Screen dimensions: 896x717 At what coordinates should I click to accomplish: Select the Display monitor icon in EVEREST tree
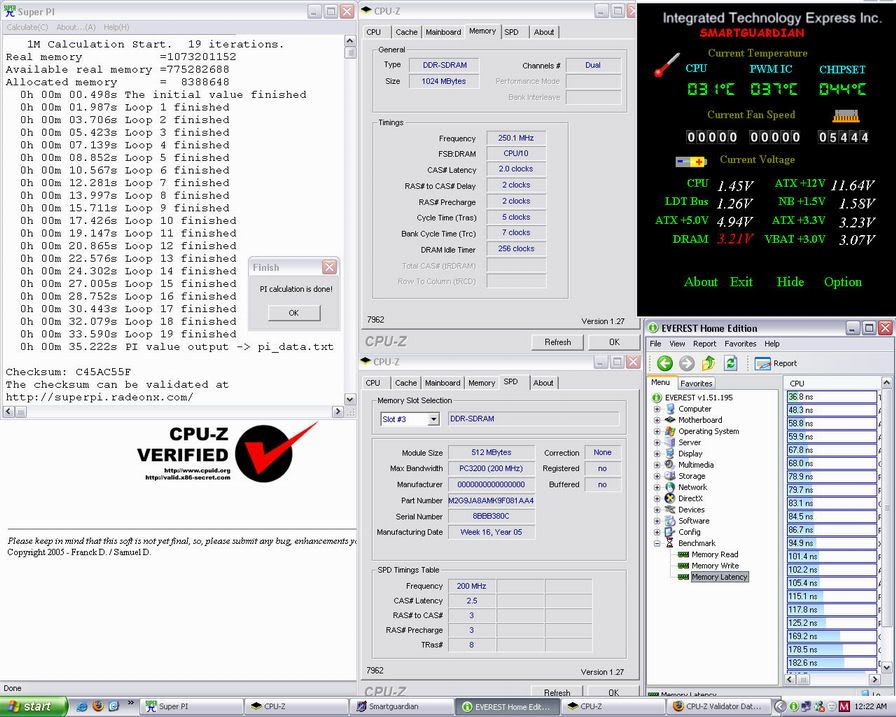tap(670, 454)
